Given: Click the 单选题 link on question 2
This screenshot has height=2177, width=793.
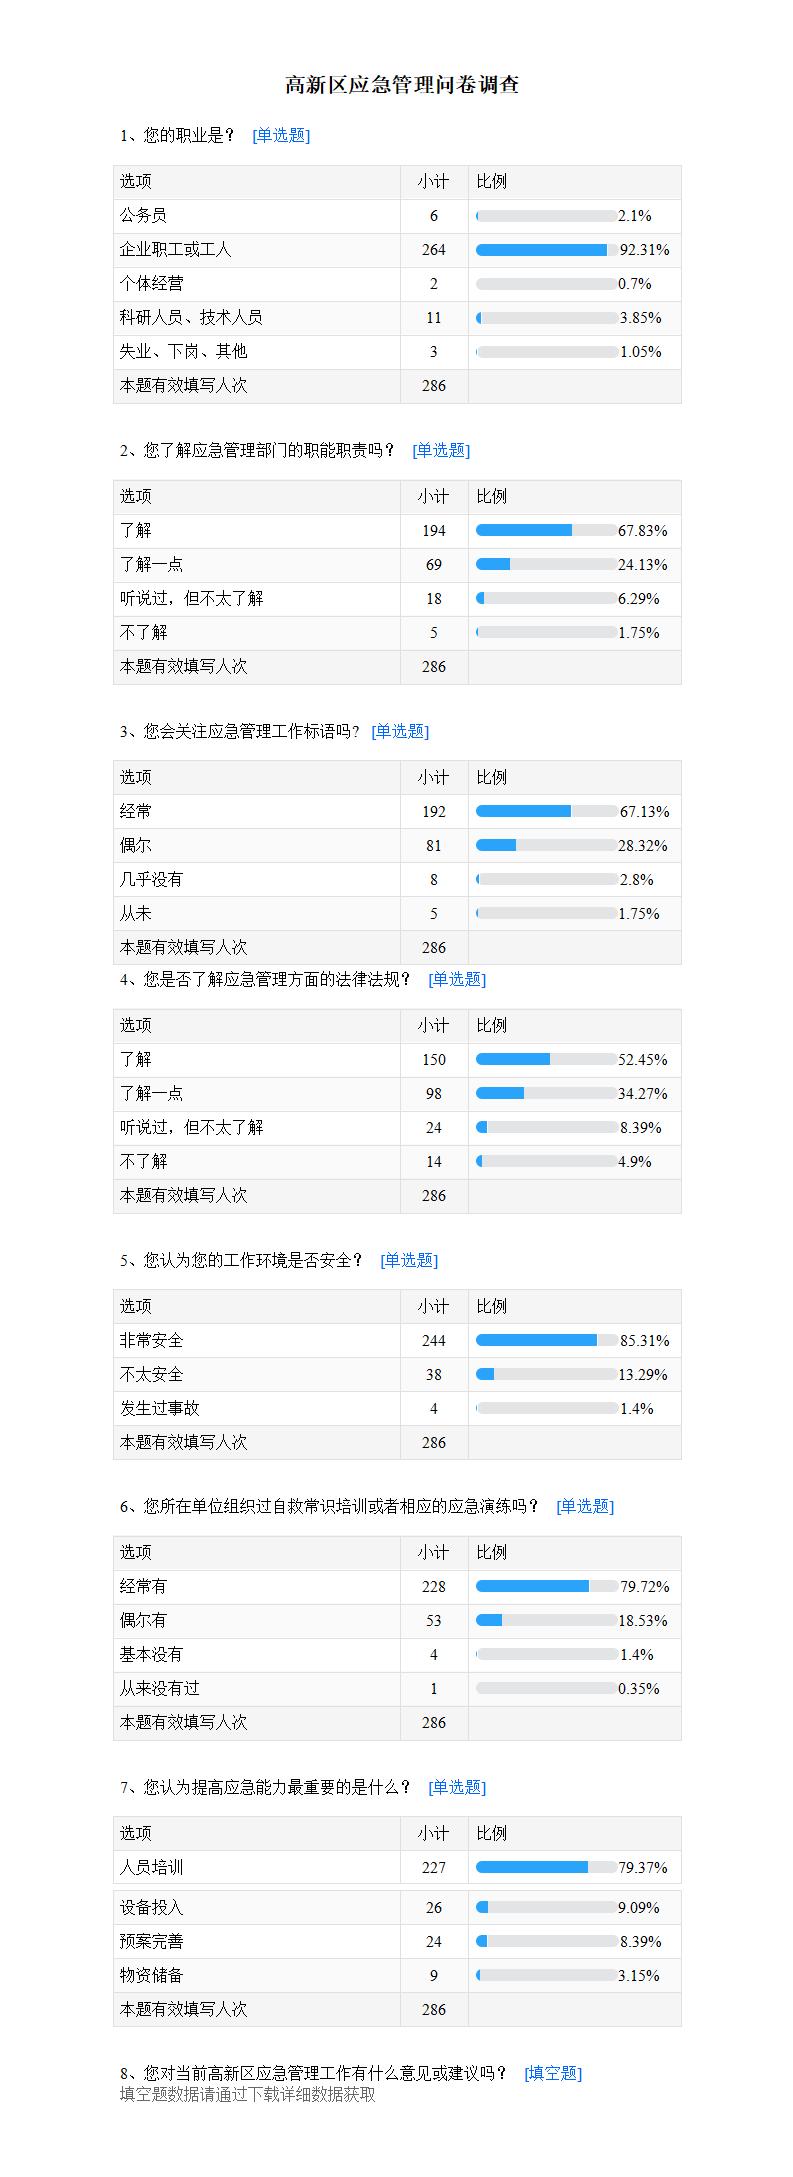Looking at the screenshot, I should pyautogui.click(x=441, y=451).
